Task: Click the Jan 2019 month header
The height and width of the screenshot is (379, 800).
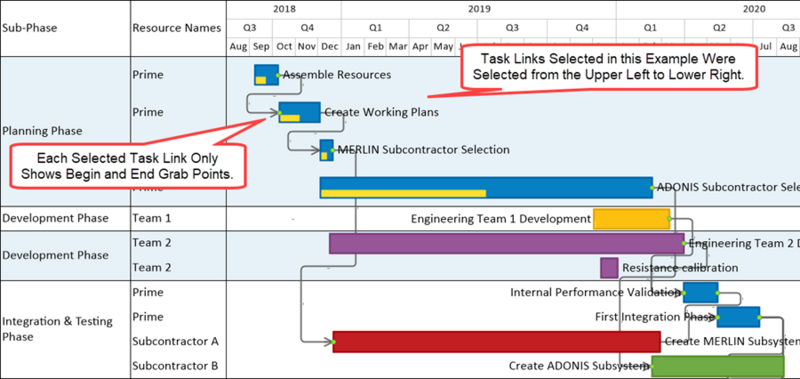Action: pyautogui.click(x=353, y=46)
